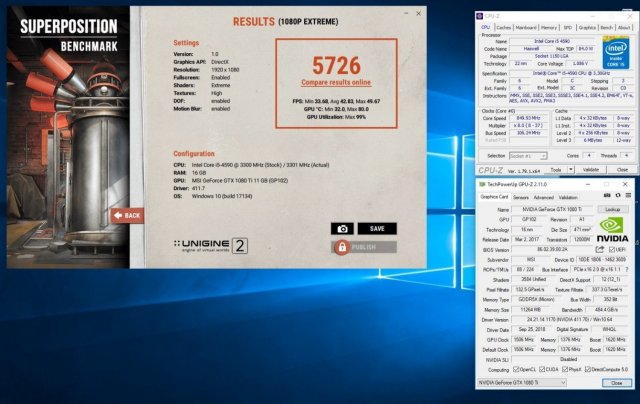
Task: Toggle the OpenCL checkbox
Action: (517, 370)
